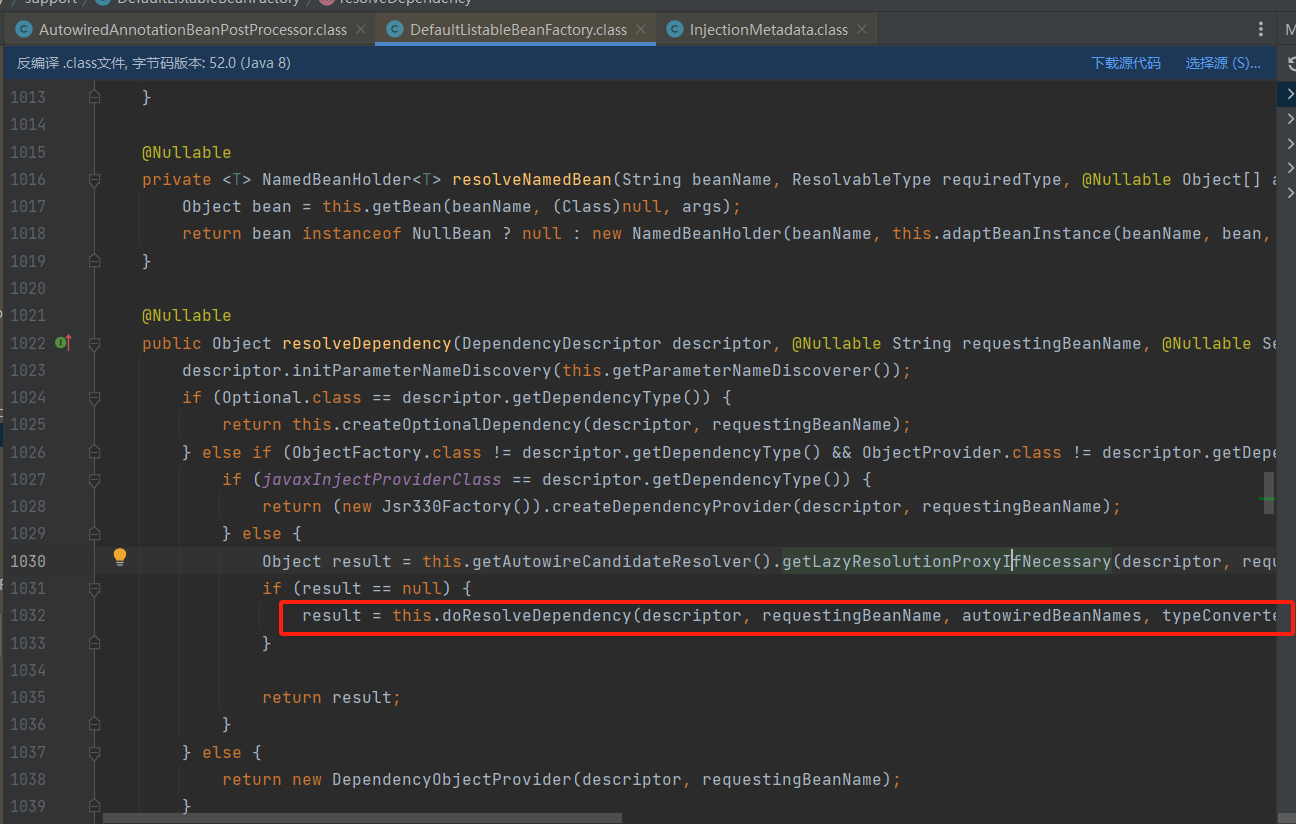Expand the fourth chevron in the right panel
The height and width of the screenshot is (824, 1296).
tap(1290, 167)
